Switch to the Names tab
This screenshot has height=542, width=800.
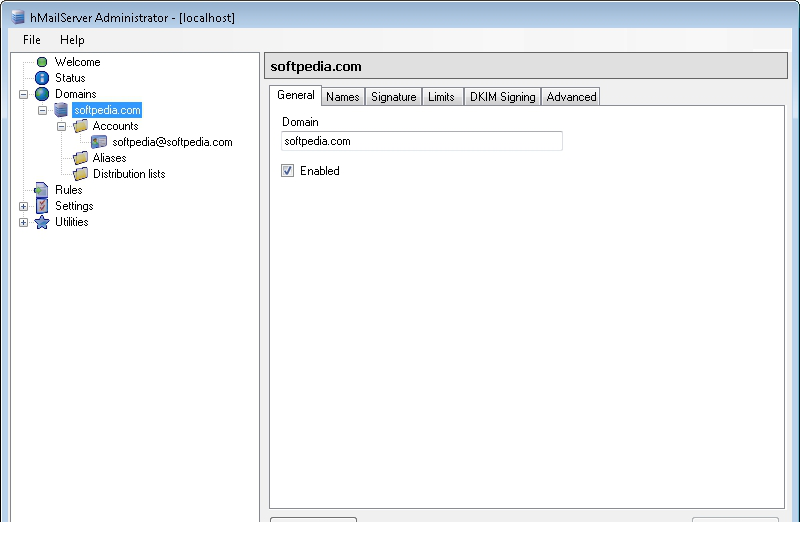(x=343, y=96)
